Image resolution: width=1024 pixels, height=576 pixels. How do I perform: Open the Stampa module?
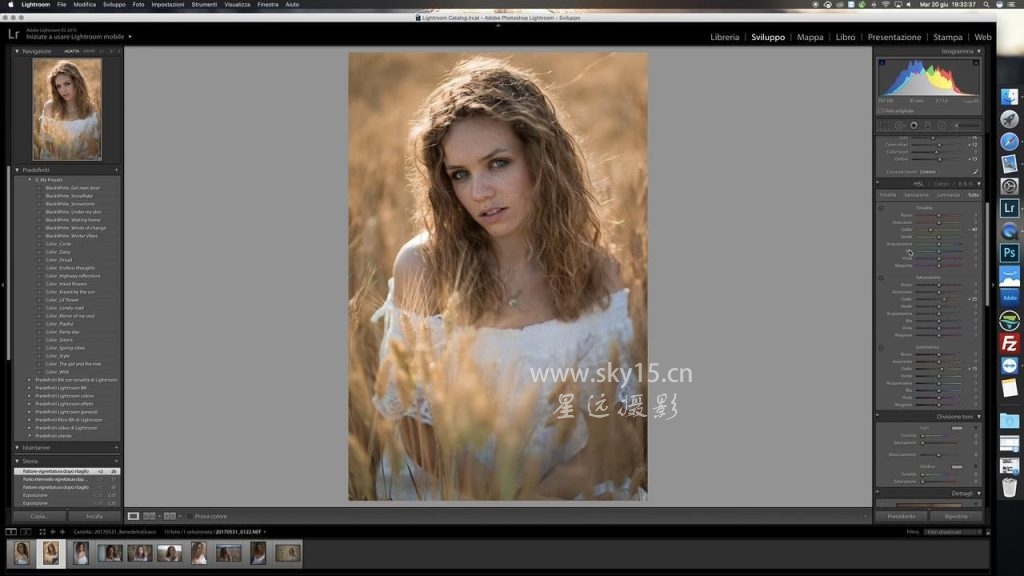(948, 37)
